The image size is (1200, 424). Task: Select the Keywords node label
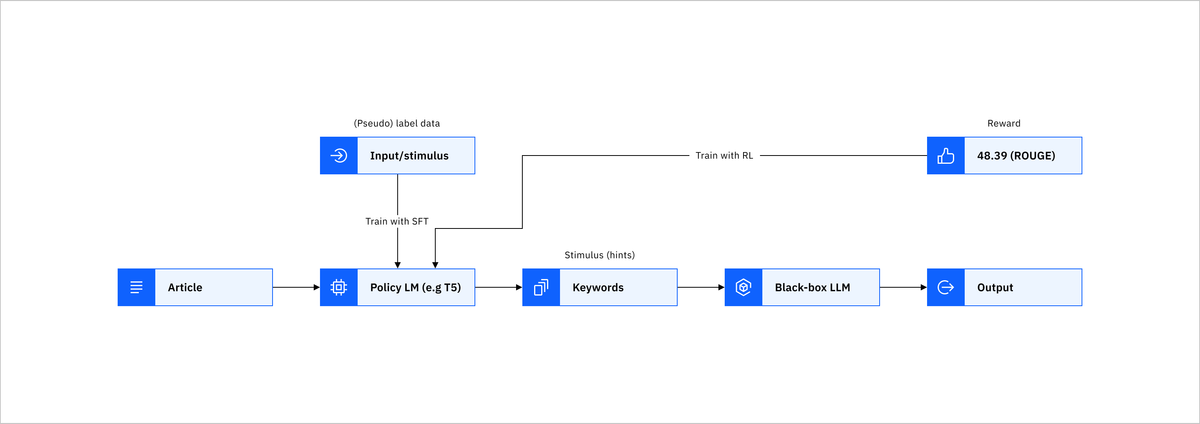[x=597, y=287]
